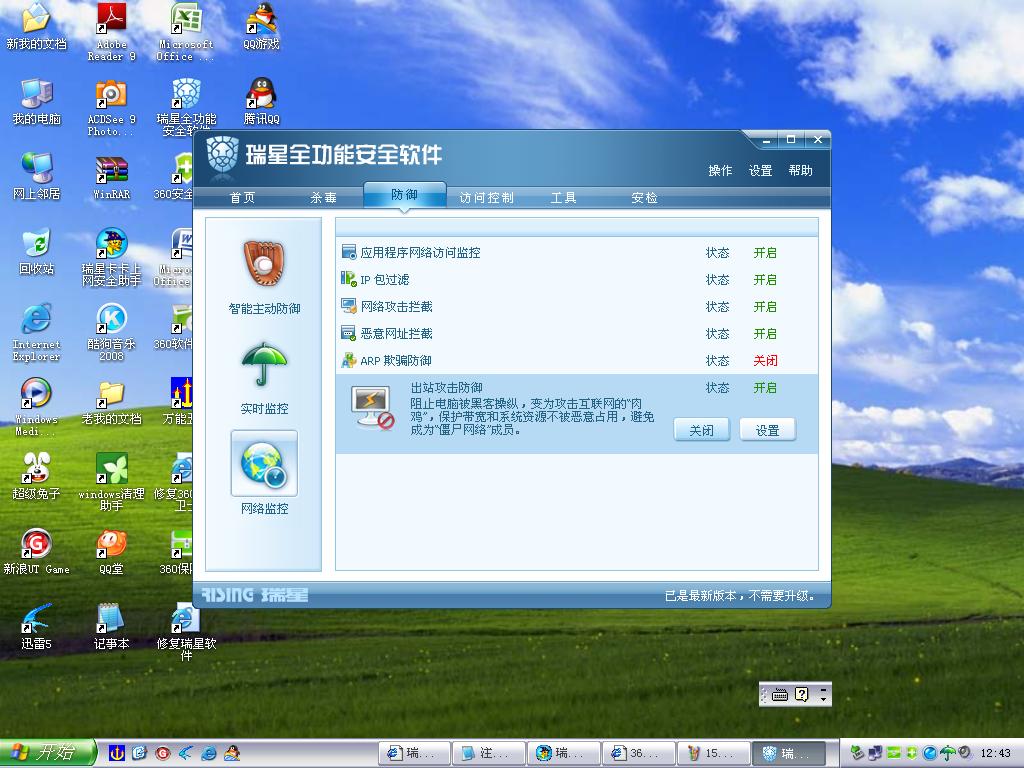Switch to the 杀毒 tab
The height and width of the screenshot is (768, 1024).
click(x=324, y=197)
